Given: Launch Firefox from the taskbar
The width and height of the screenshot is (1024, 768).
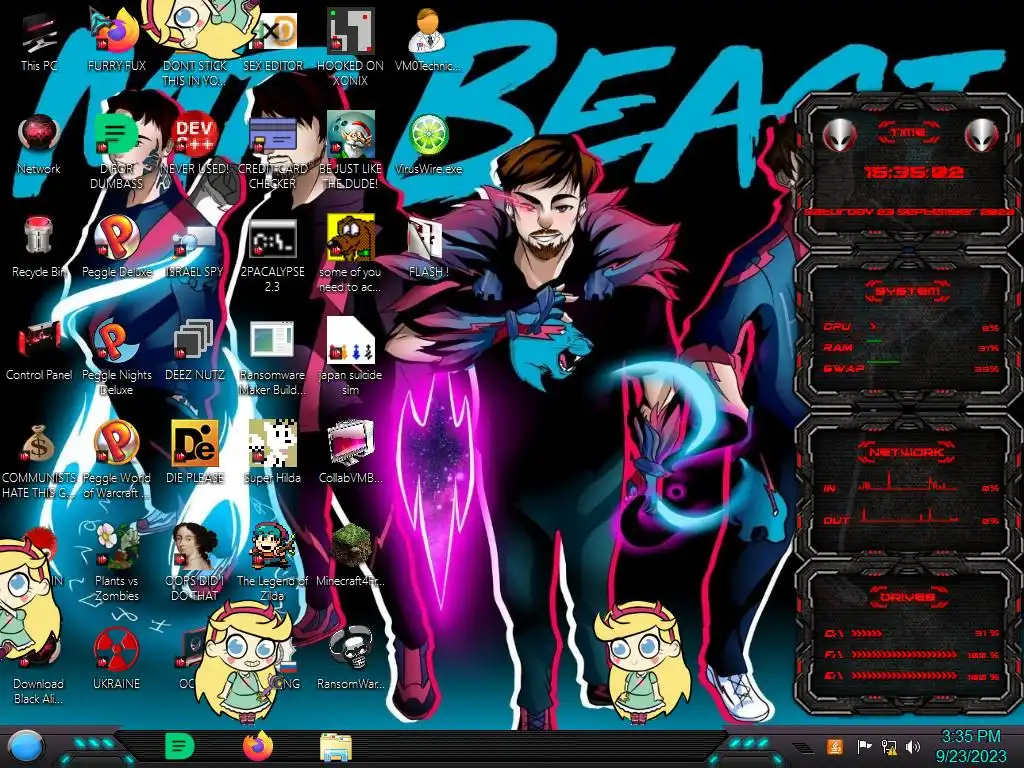Looking at the screenshot, I should point(257,746).
